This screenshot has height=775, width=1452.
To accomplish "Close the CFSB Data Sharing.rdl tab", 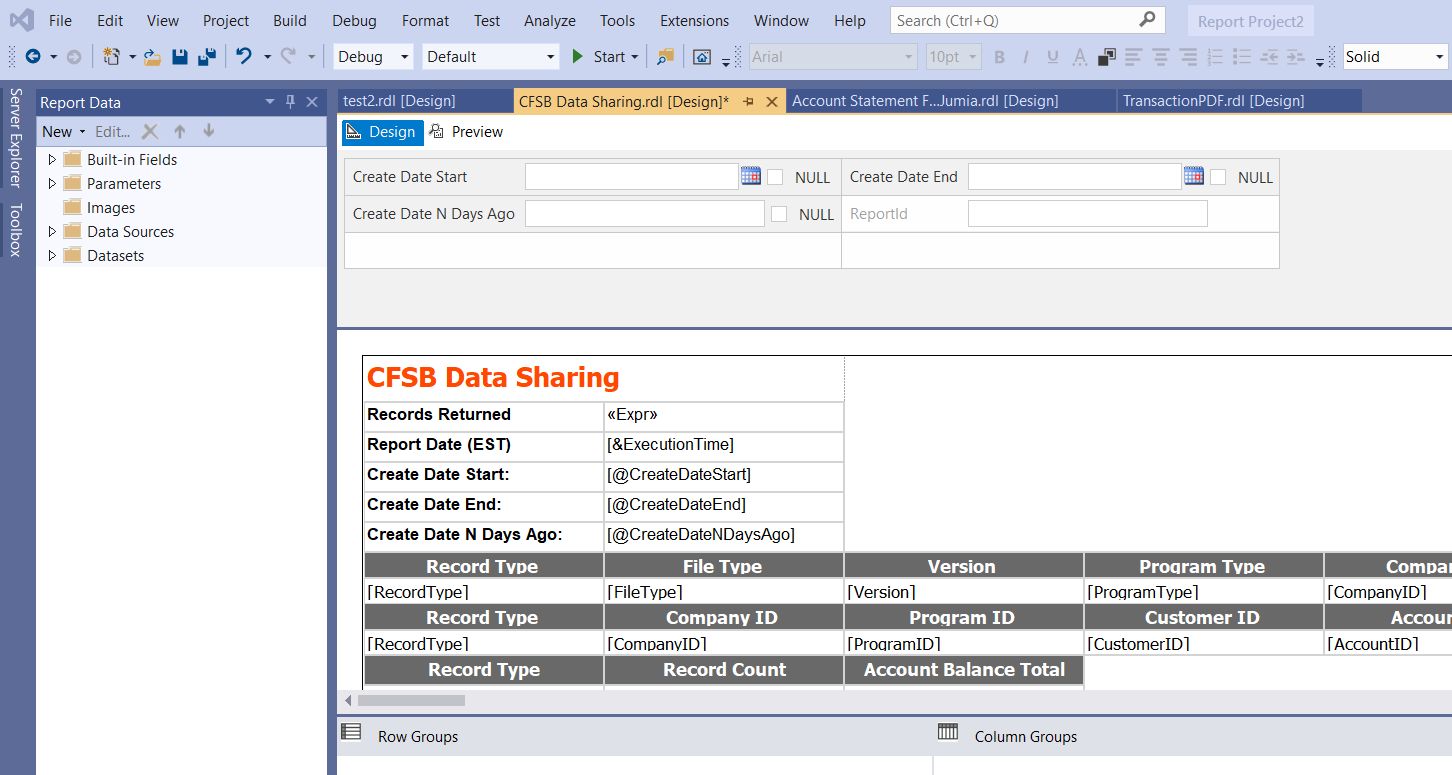I will pyautogui.click(x=771, y=102).
